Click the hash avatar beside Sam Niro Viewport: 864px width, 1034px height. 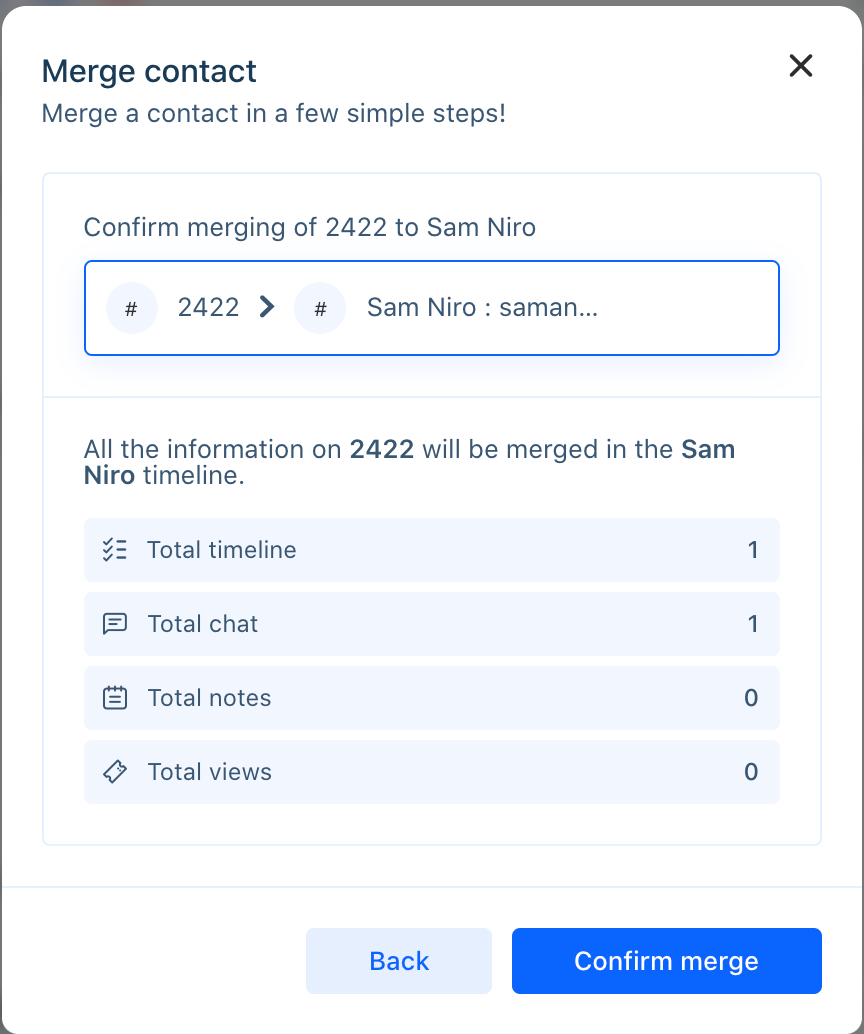[320, 308]
